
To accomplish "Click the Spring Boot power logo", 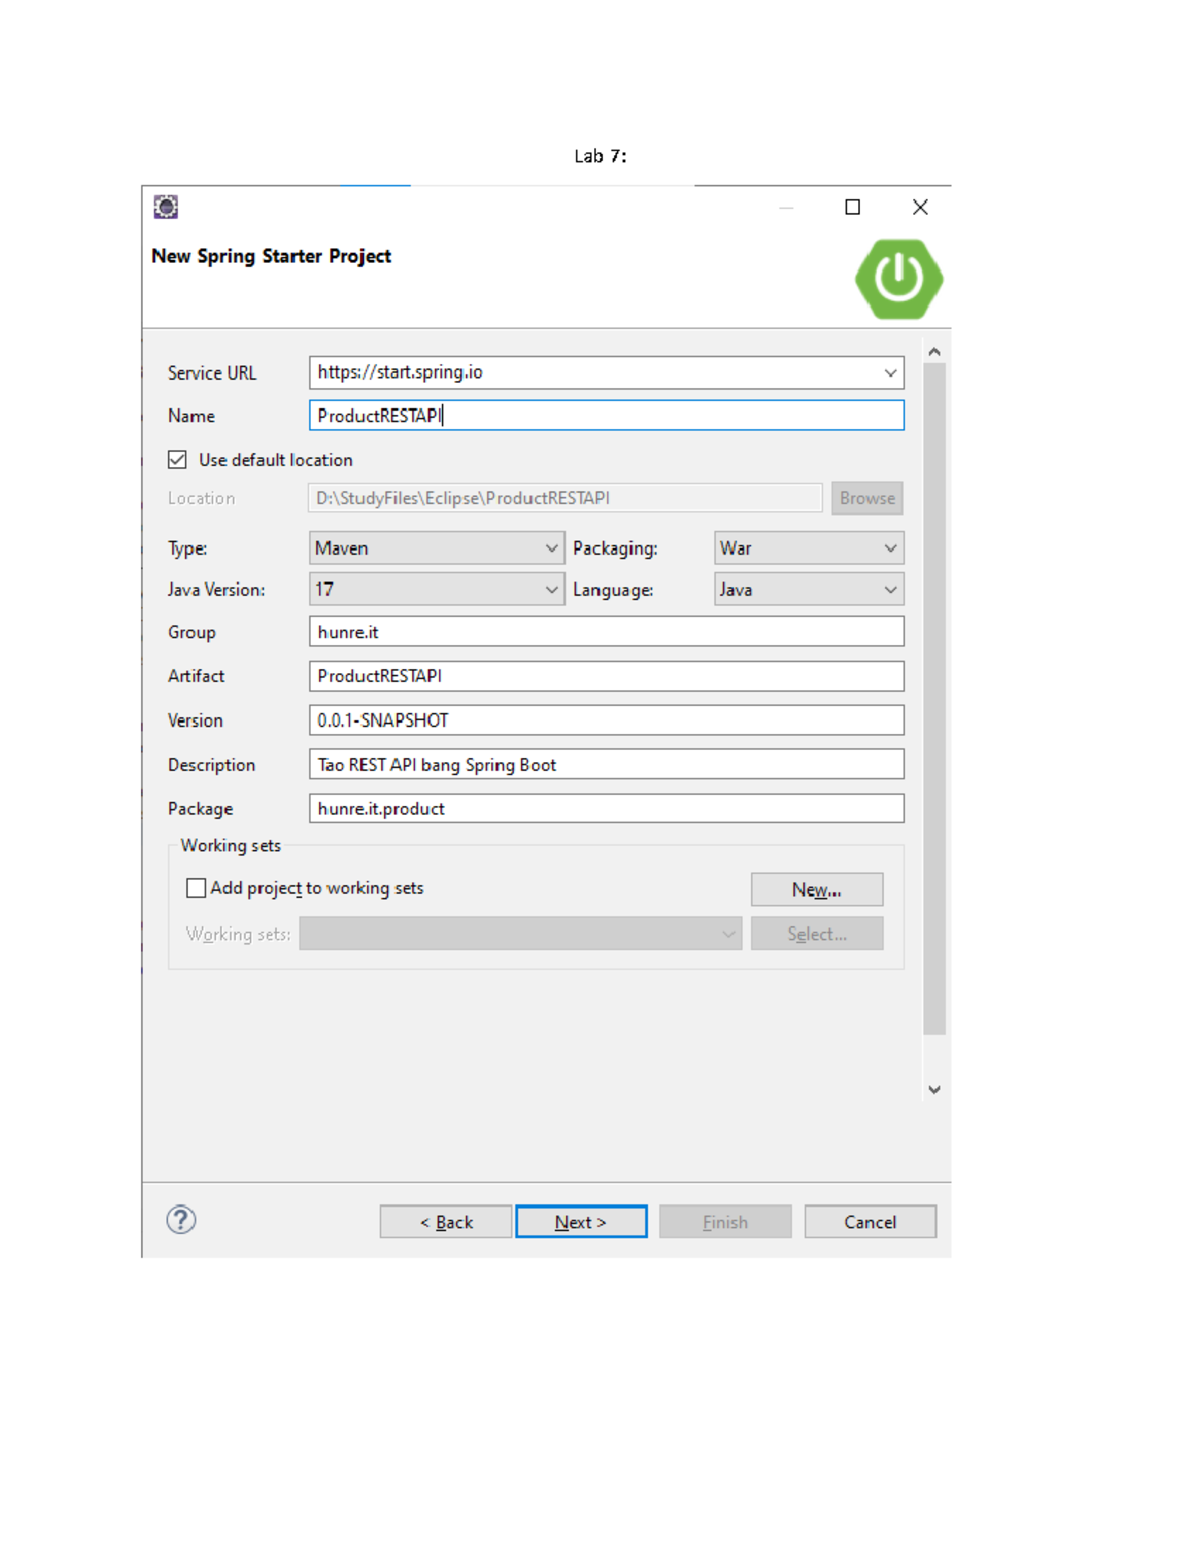I will pos(898,279).
